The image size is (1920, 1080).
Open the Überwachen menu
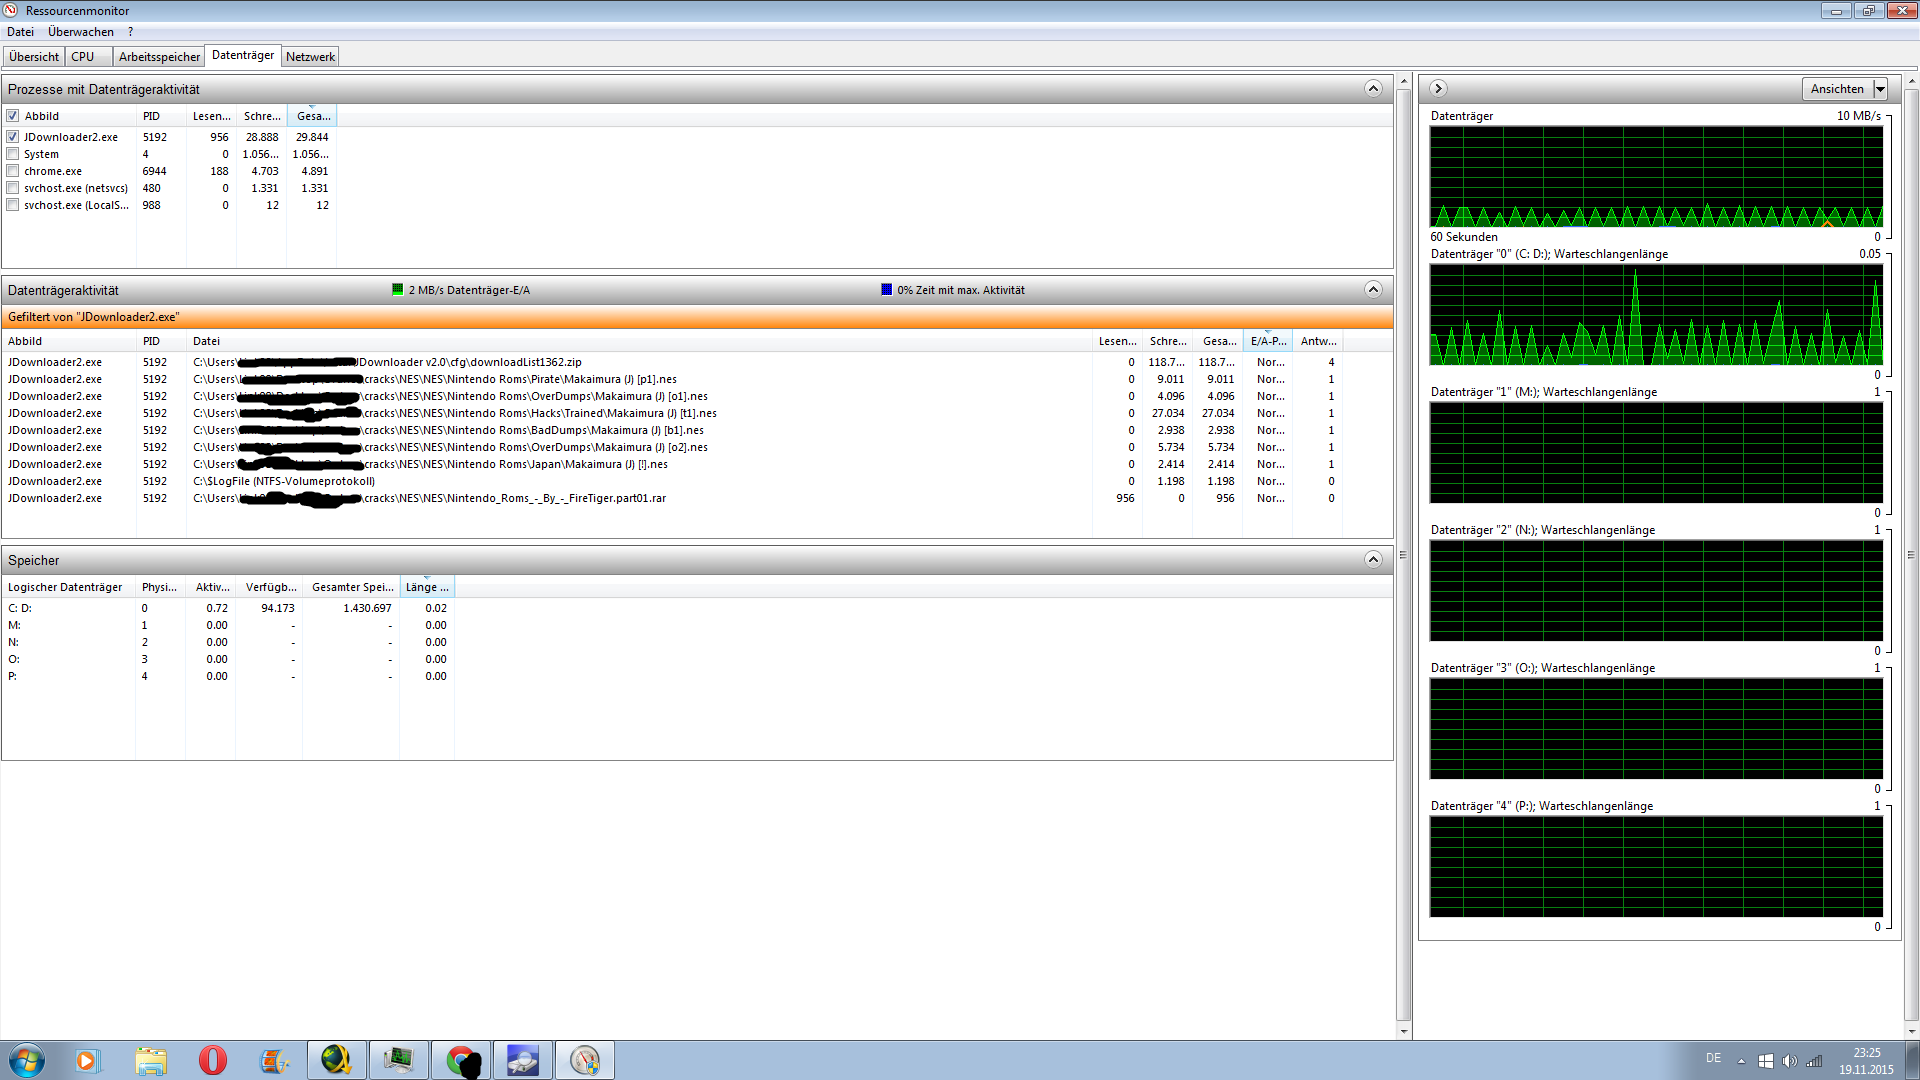80,32
